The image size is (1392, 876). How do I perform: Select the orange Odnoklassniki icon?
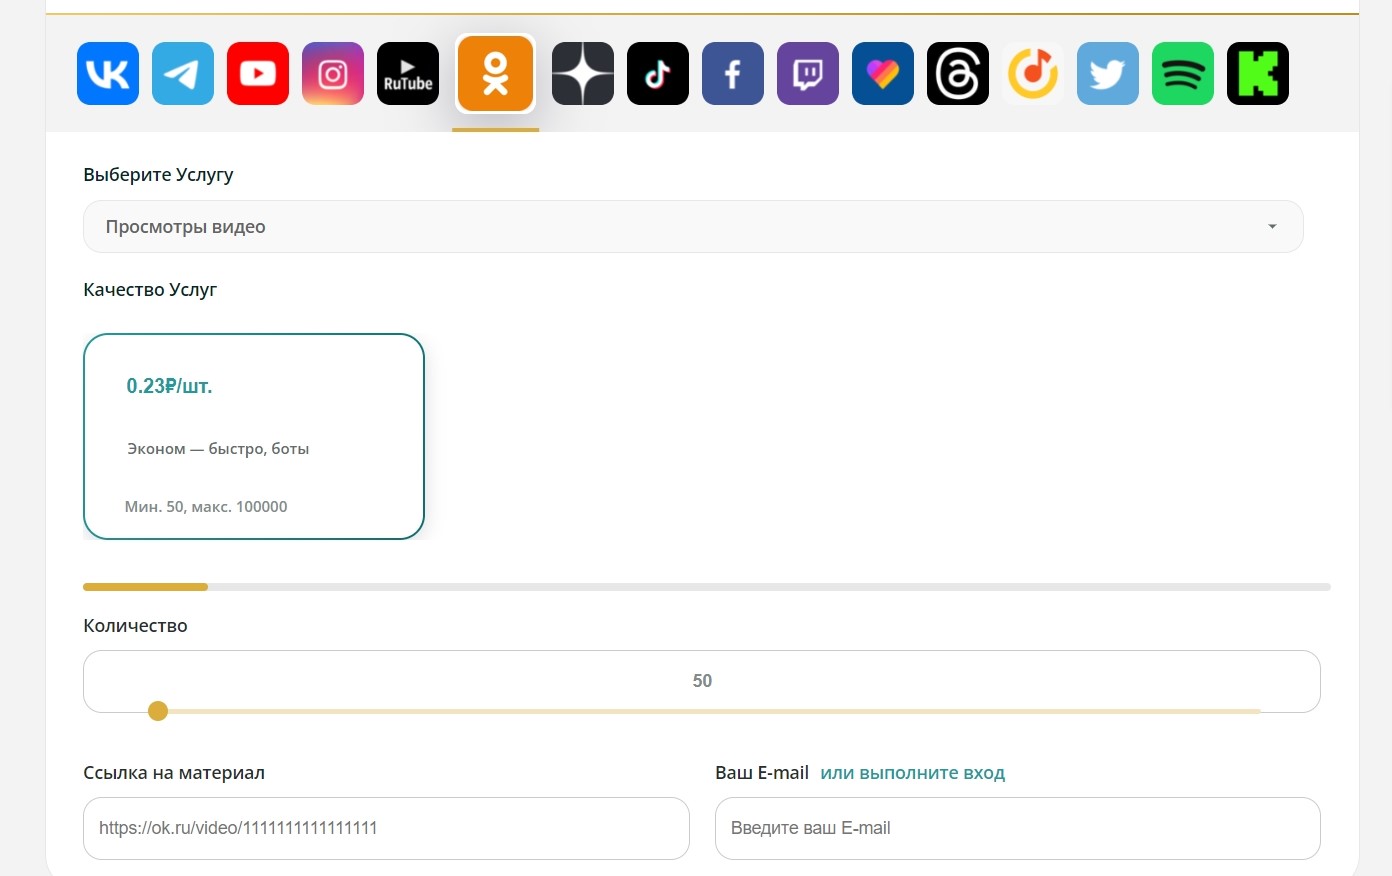495,73
